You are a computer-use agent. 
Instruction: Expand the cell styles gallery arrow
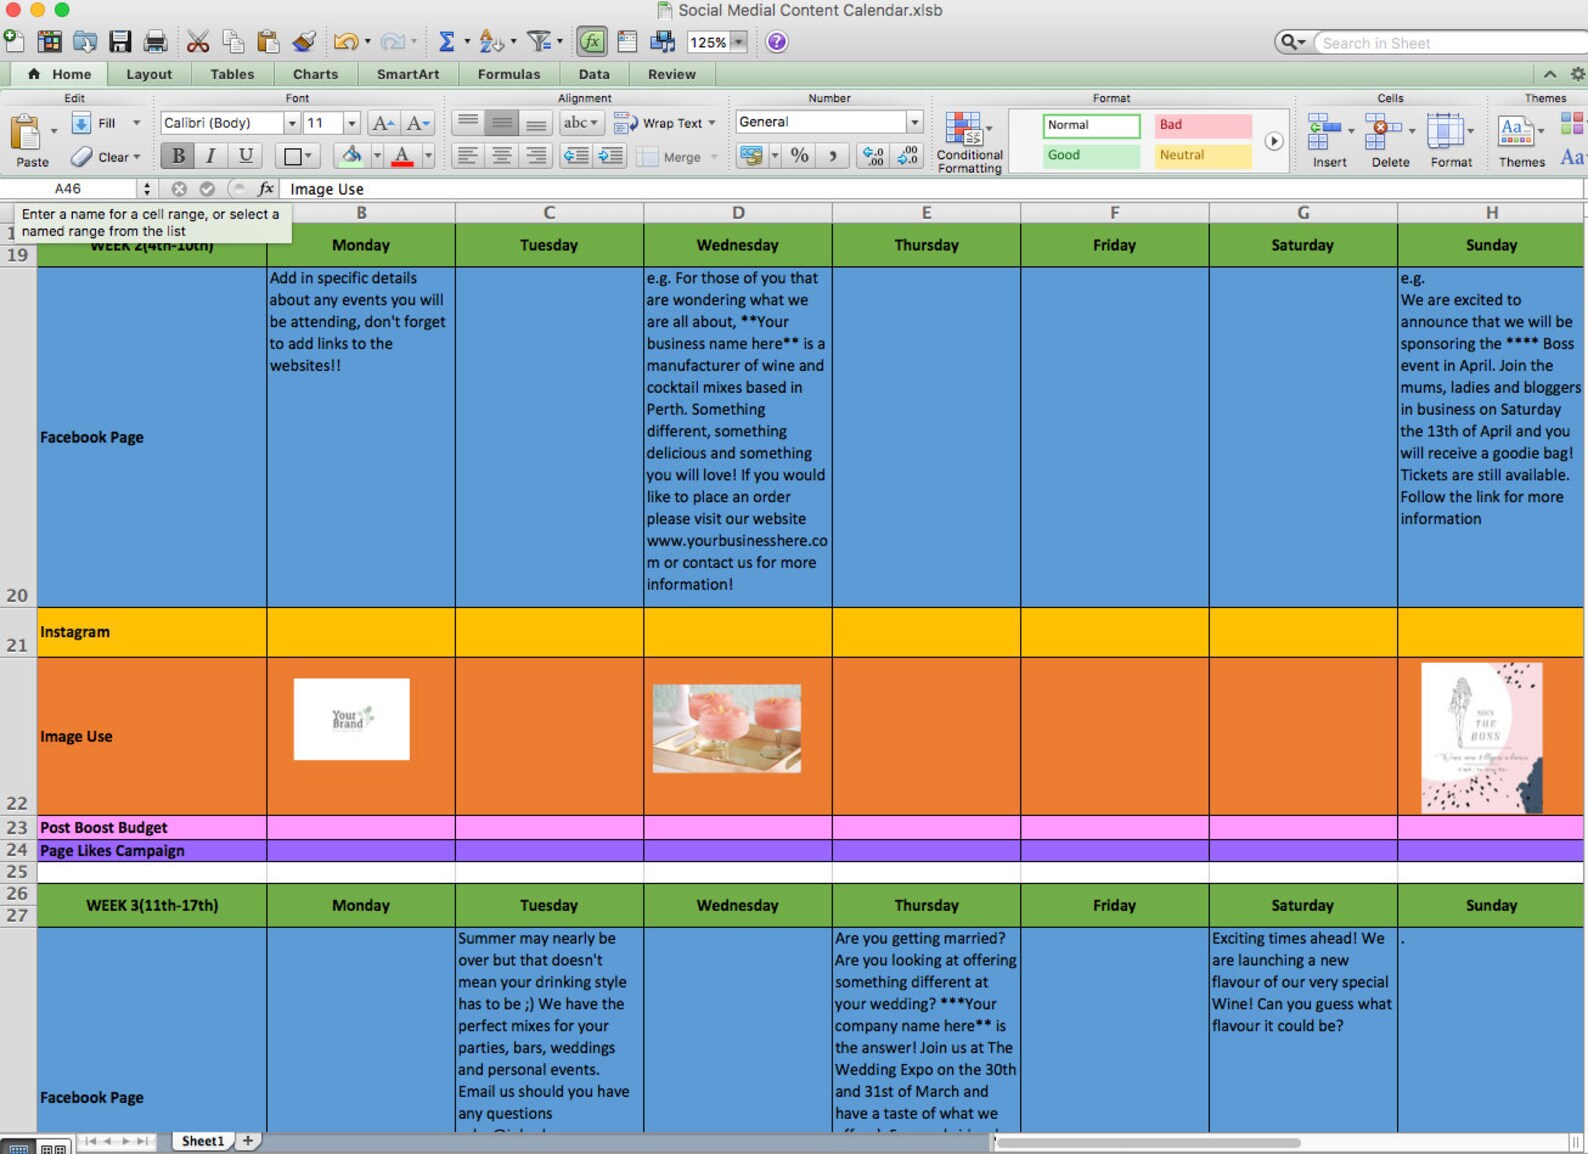tap(1273, 141)
